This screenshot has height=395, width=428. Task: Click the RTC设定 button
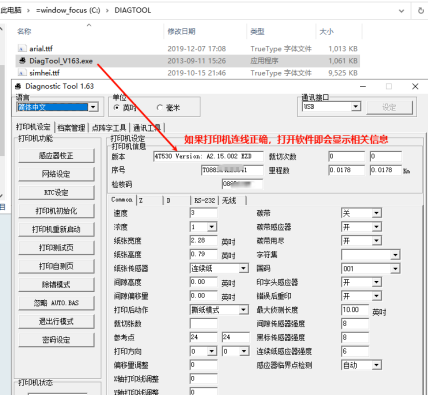coord(56,193)
